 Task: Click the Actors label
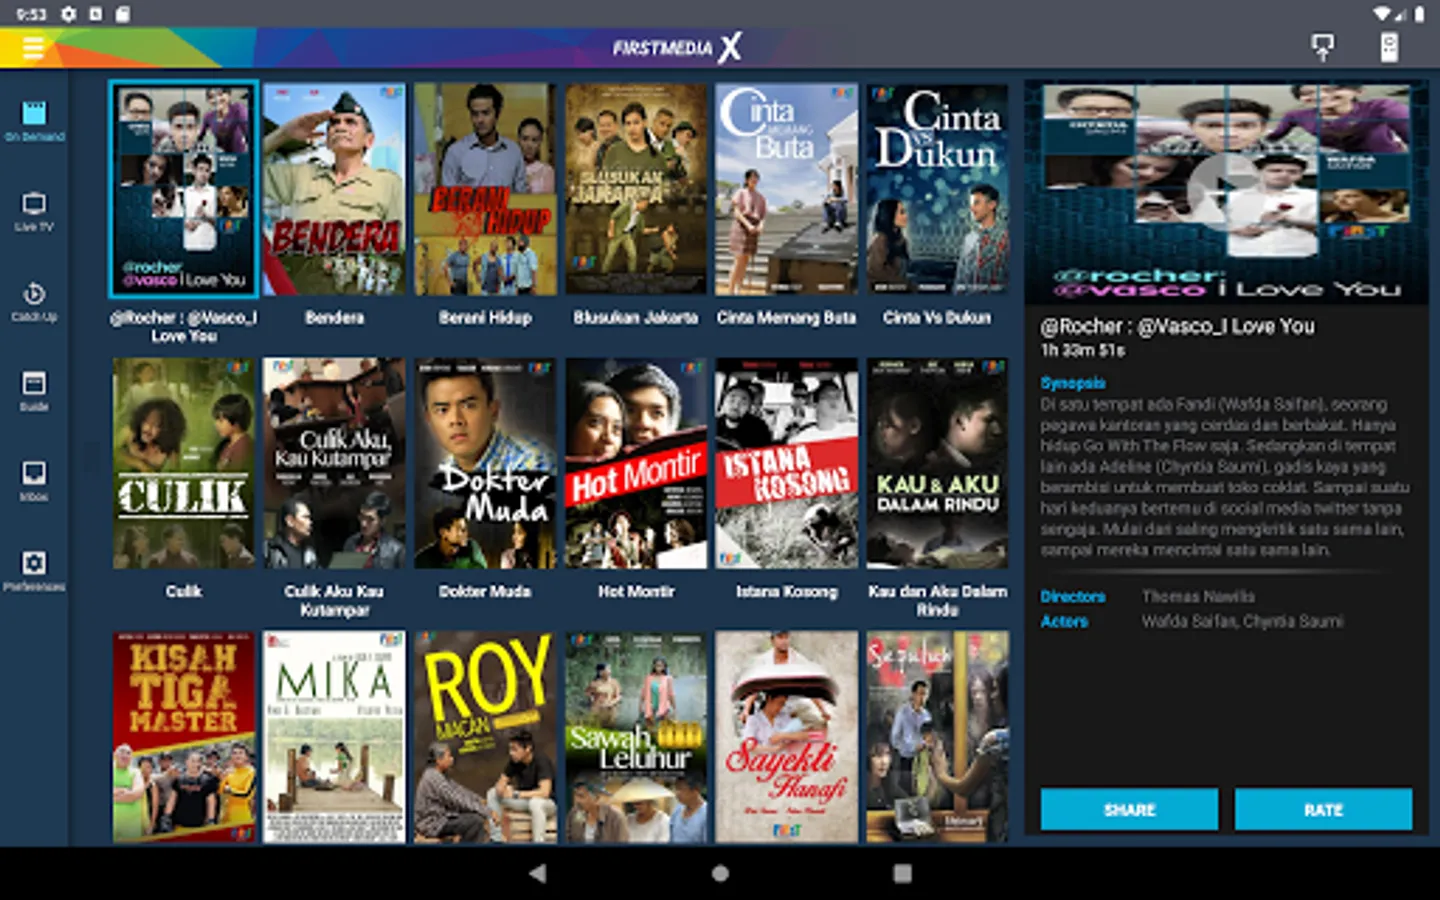(1063, 621)
